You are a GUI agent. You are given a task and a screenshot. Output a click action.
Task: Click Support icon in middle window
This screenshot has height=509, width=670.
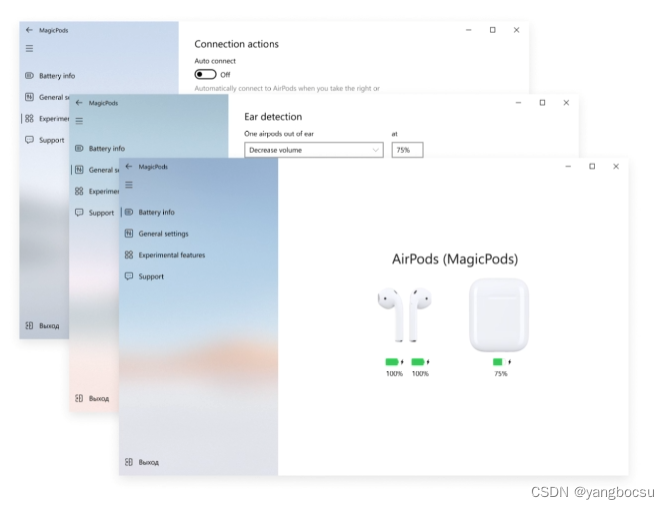point(79,212)
